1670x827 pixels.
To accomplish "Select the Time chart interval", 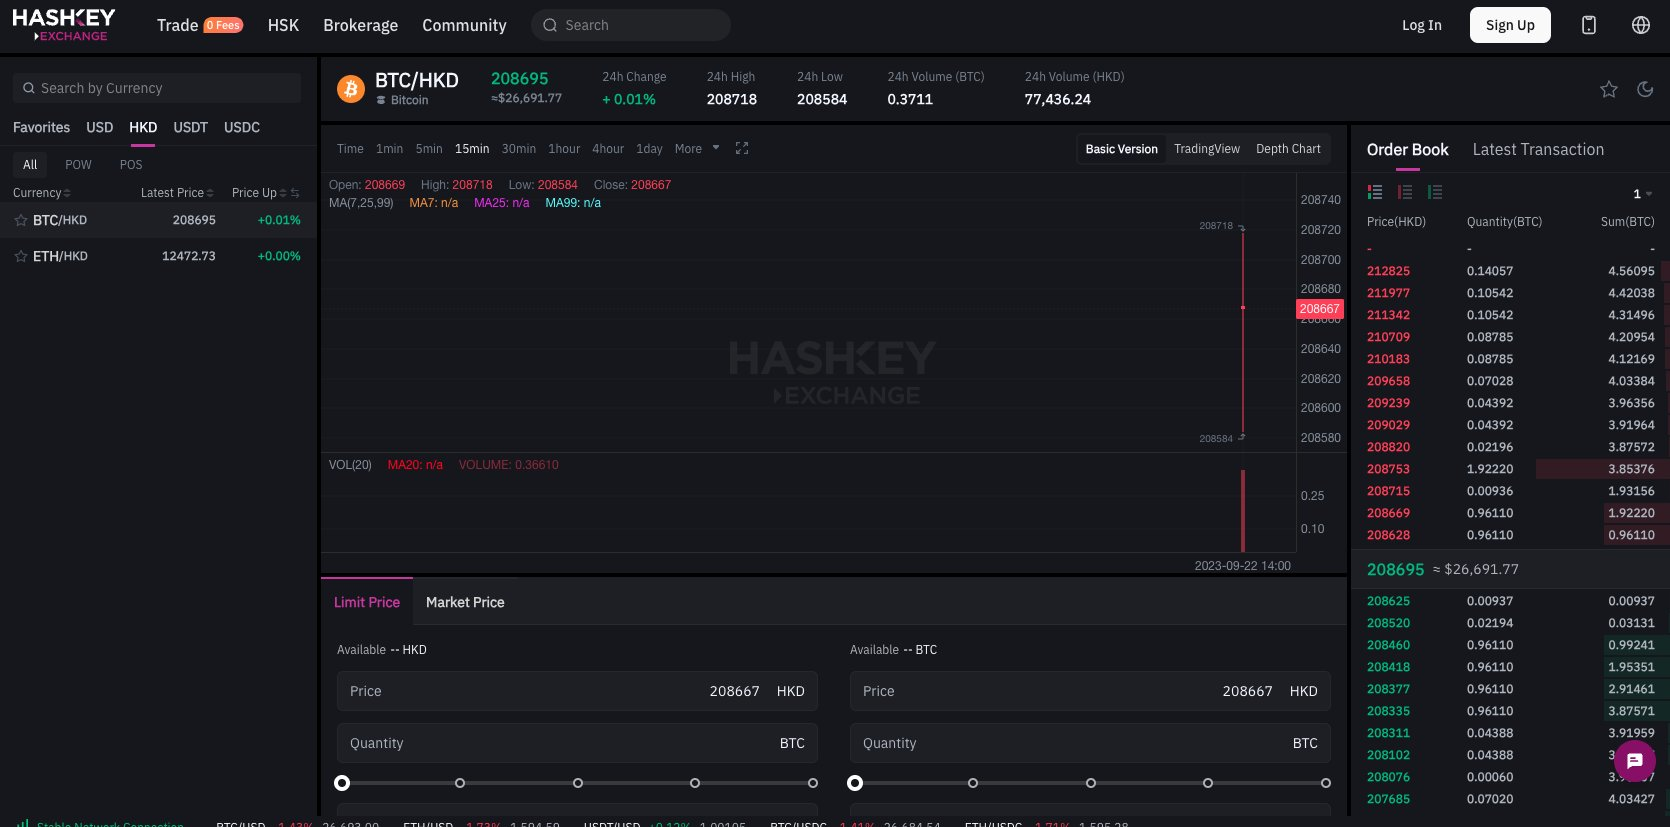I will pos(350,149).
